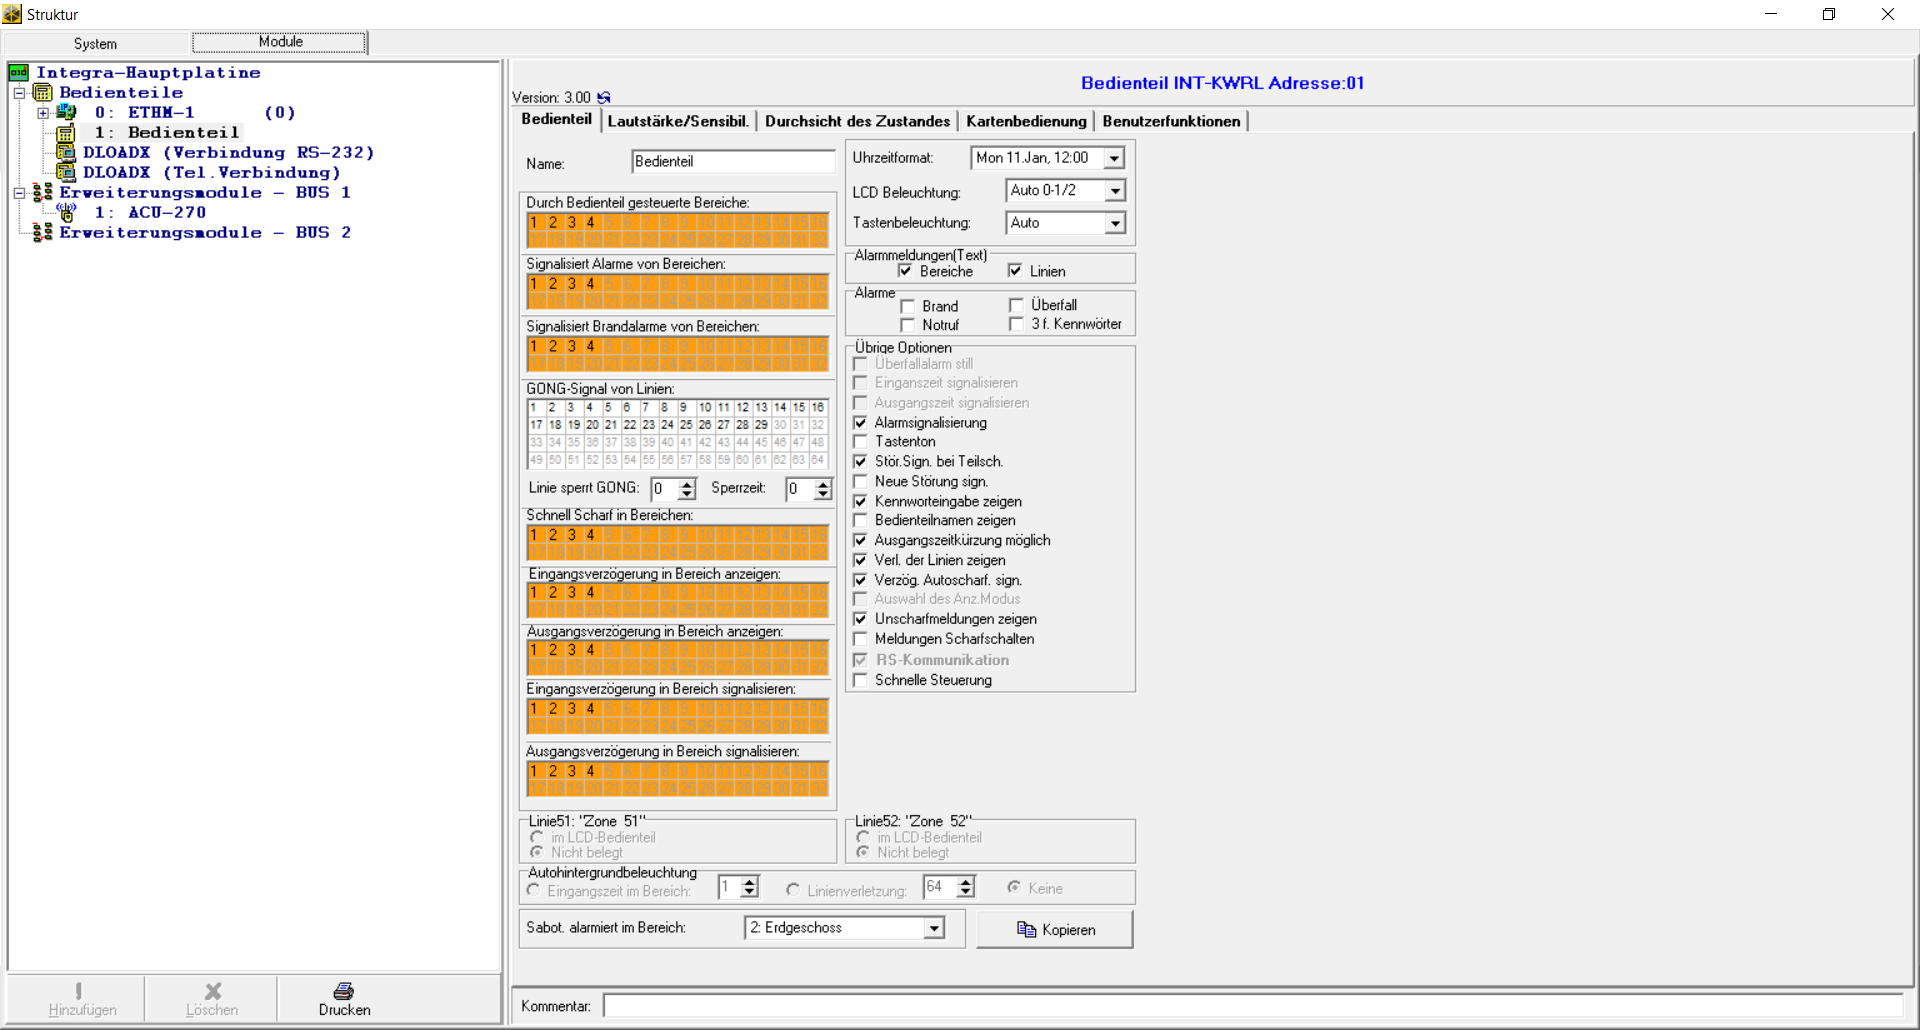Click the DLOADX RS-232 connection icon
This screenshot has height=1030, width=1920.
point(66,152)
